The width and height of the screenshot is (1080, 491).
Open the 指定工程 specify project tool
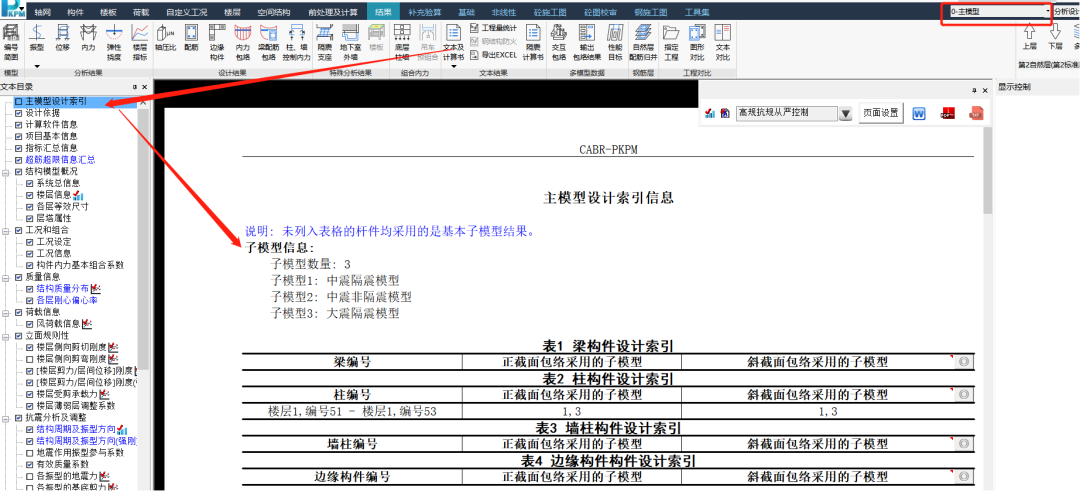coord(672,42)
